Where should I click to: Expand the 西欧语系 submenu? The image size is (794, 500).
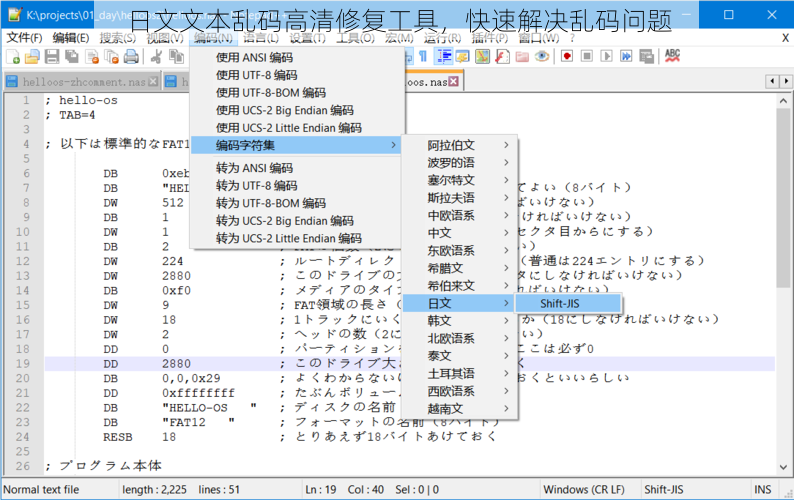tap(460, 391)
